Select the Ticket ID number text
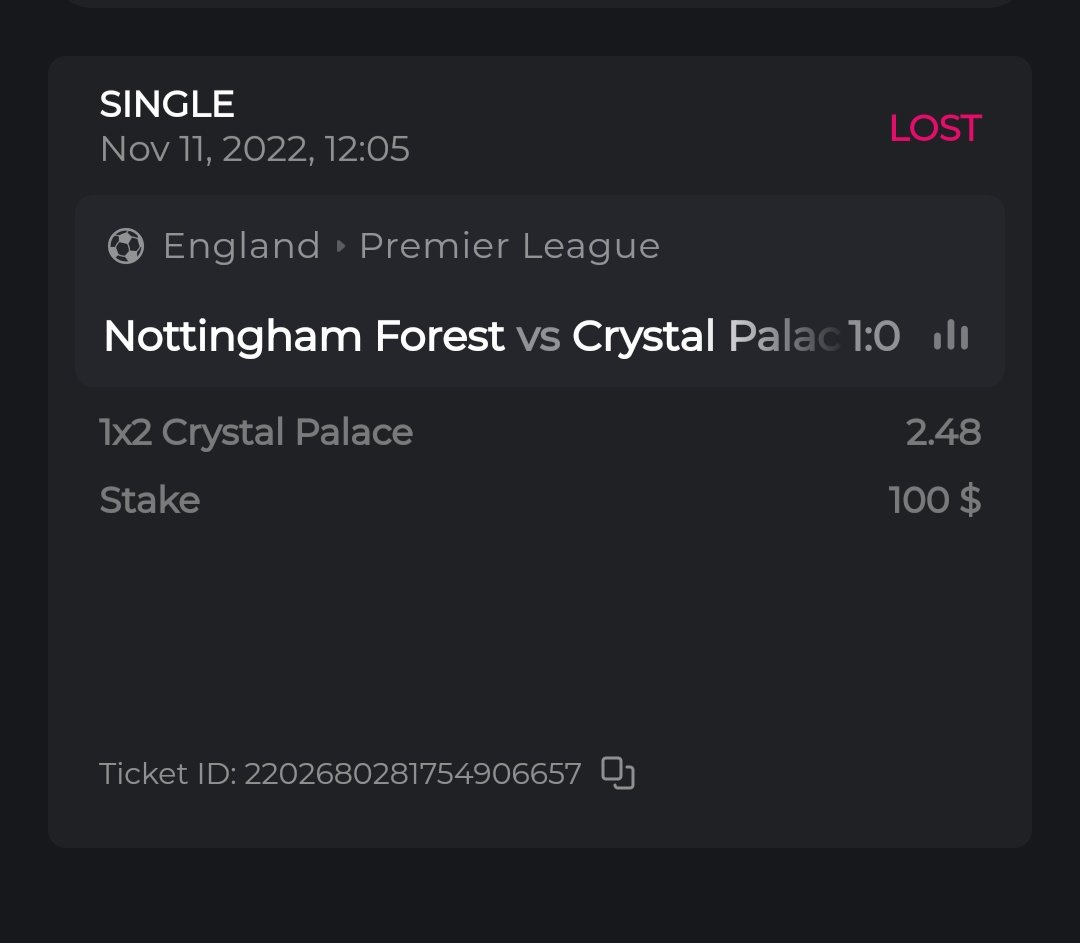This screenshot has width=1080, height=943. tap(412, 774)
